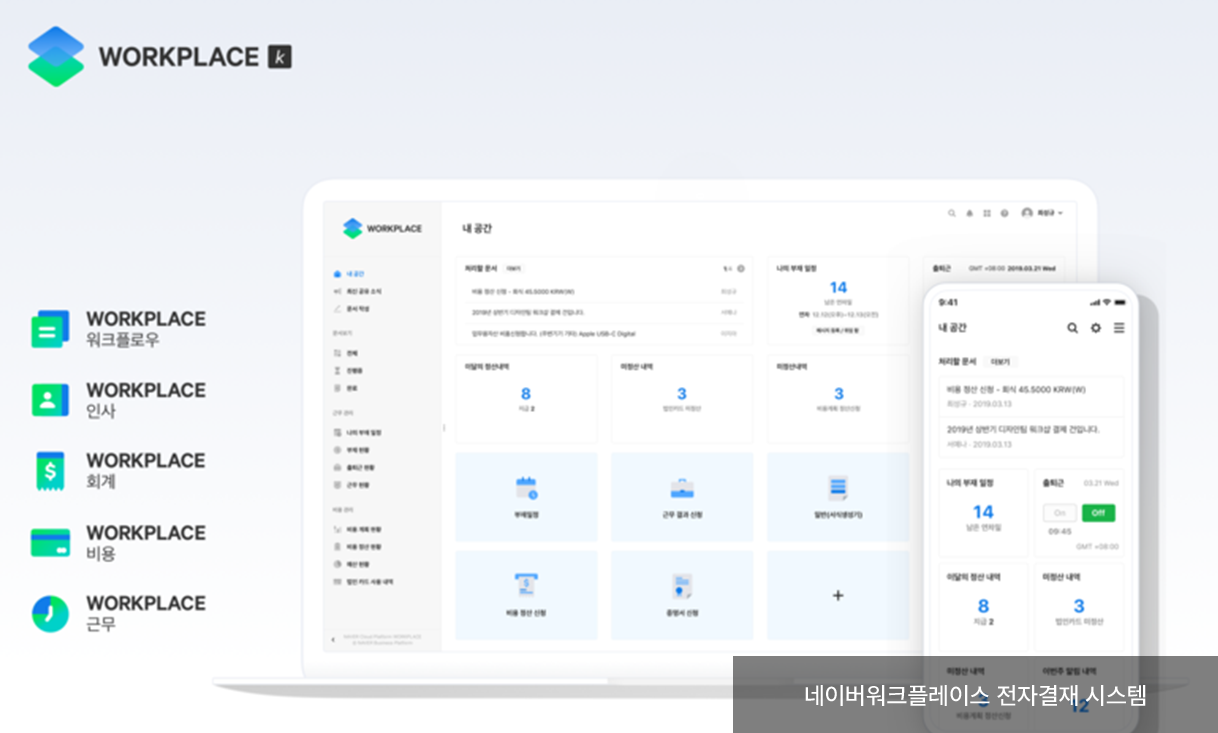The image size is (1218, 733).
Task: Select 법인 카드 사용 내역 sidebar item
Action: click(364, 581)
